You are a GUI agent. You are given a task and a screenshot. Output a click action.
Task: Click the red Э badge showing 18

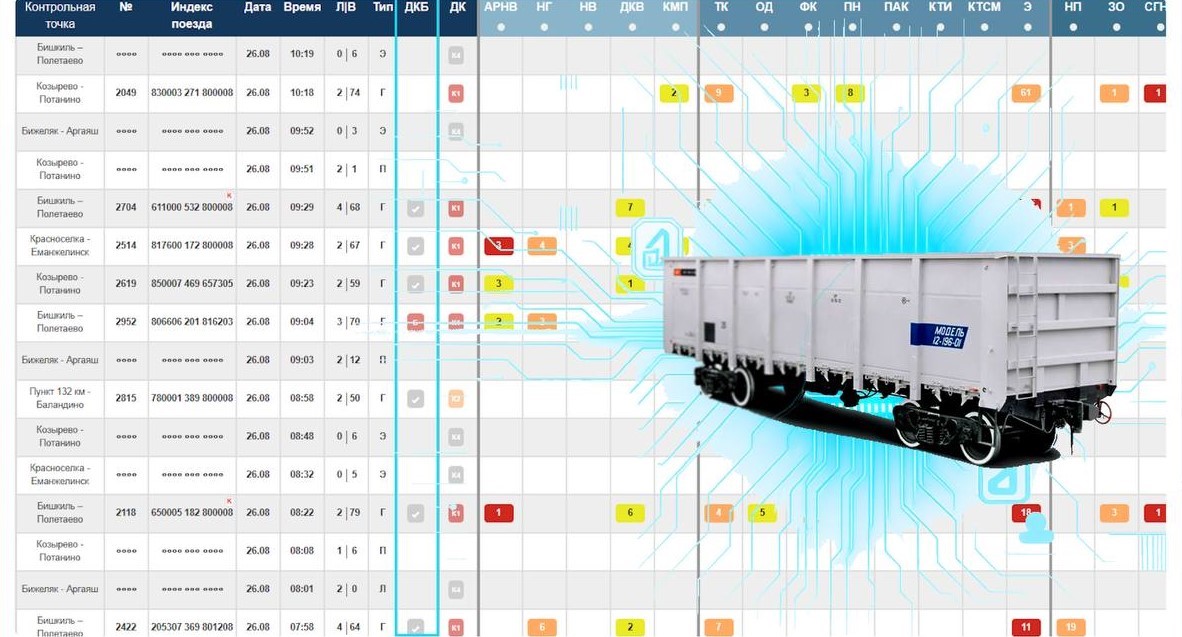tap(1026, 513)
